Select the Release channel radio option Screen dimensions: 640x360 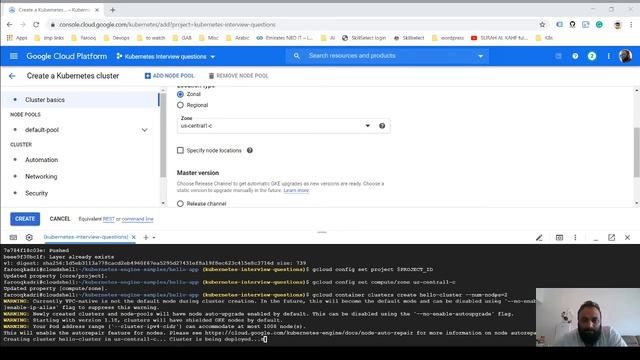point(180,204)
